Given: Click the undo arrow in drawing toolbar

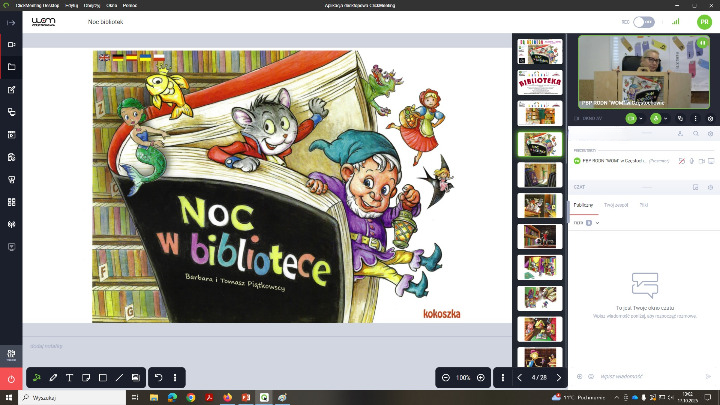Looking at the screenshot, I should coord(158,378).
